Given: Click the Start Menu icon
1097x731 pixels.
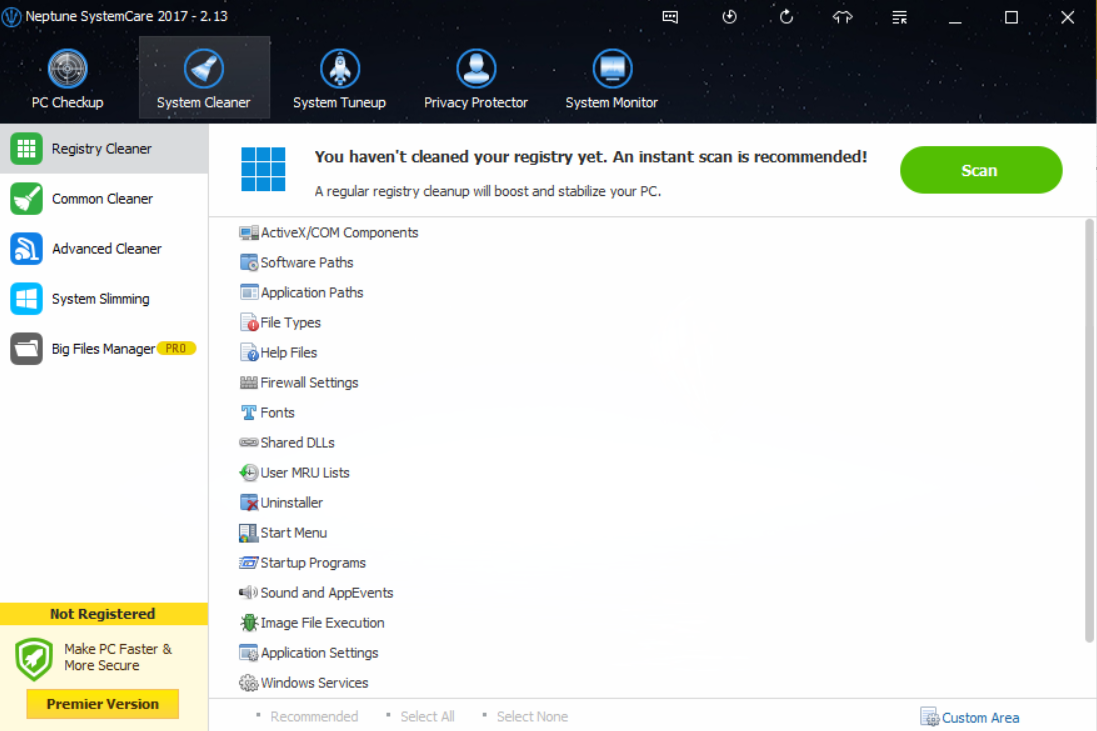Looking at the screenshot, I should click(248, 533).
